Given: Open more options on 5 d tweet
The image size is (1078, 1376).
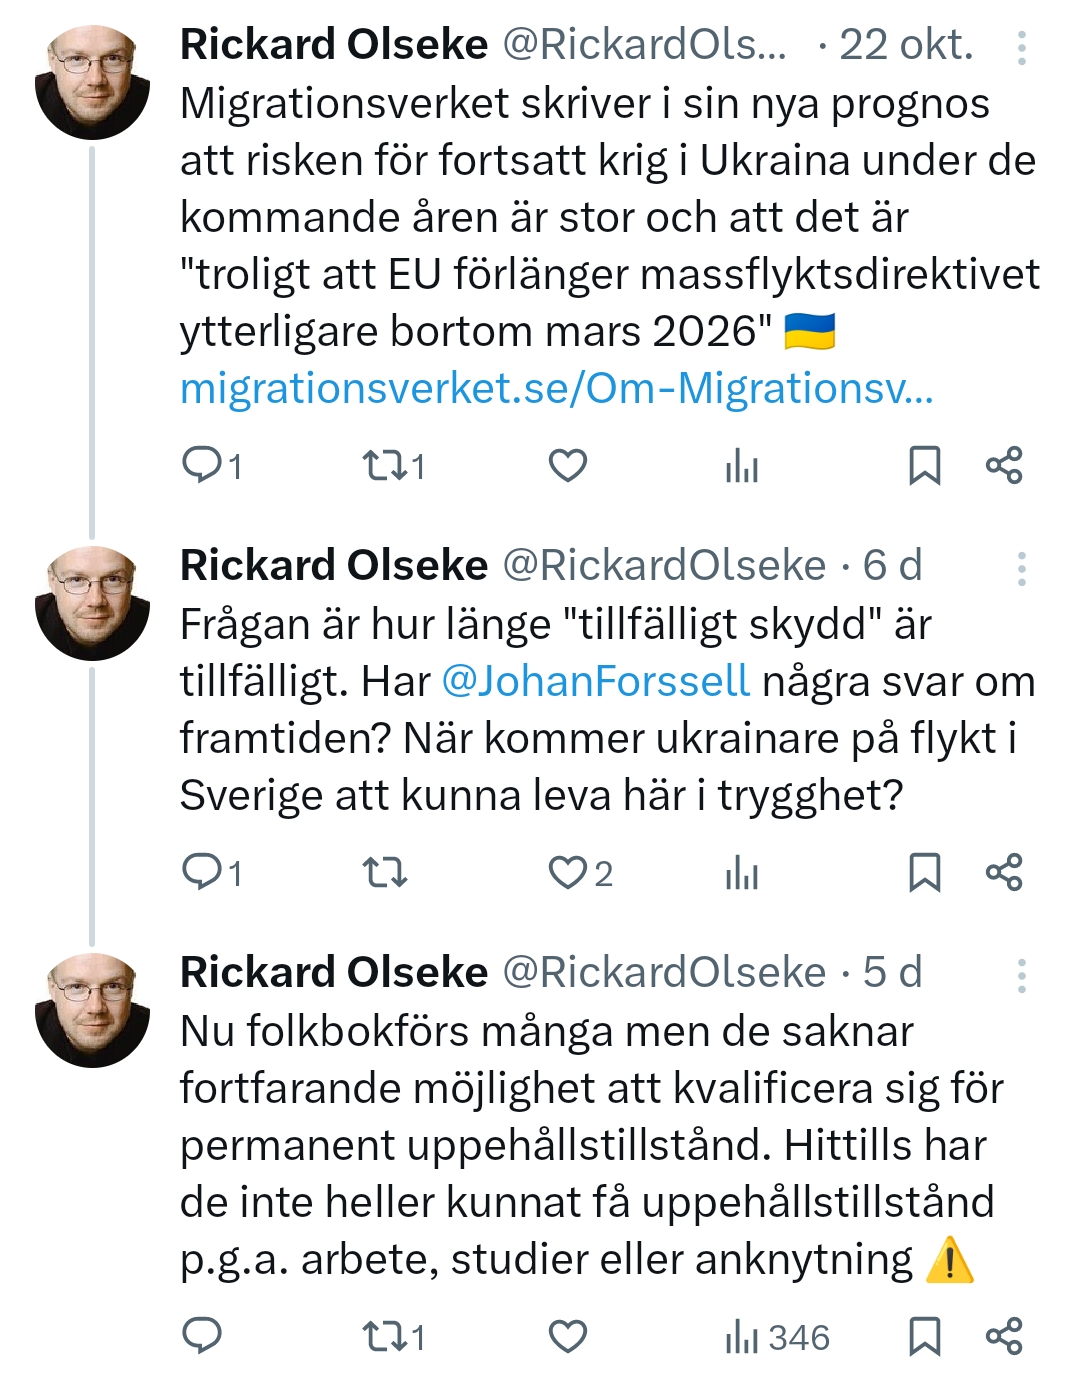Looking at the screenshot, I should tap(1021, 975).
